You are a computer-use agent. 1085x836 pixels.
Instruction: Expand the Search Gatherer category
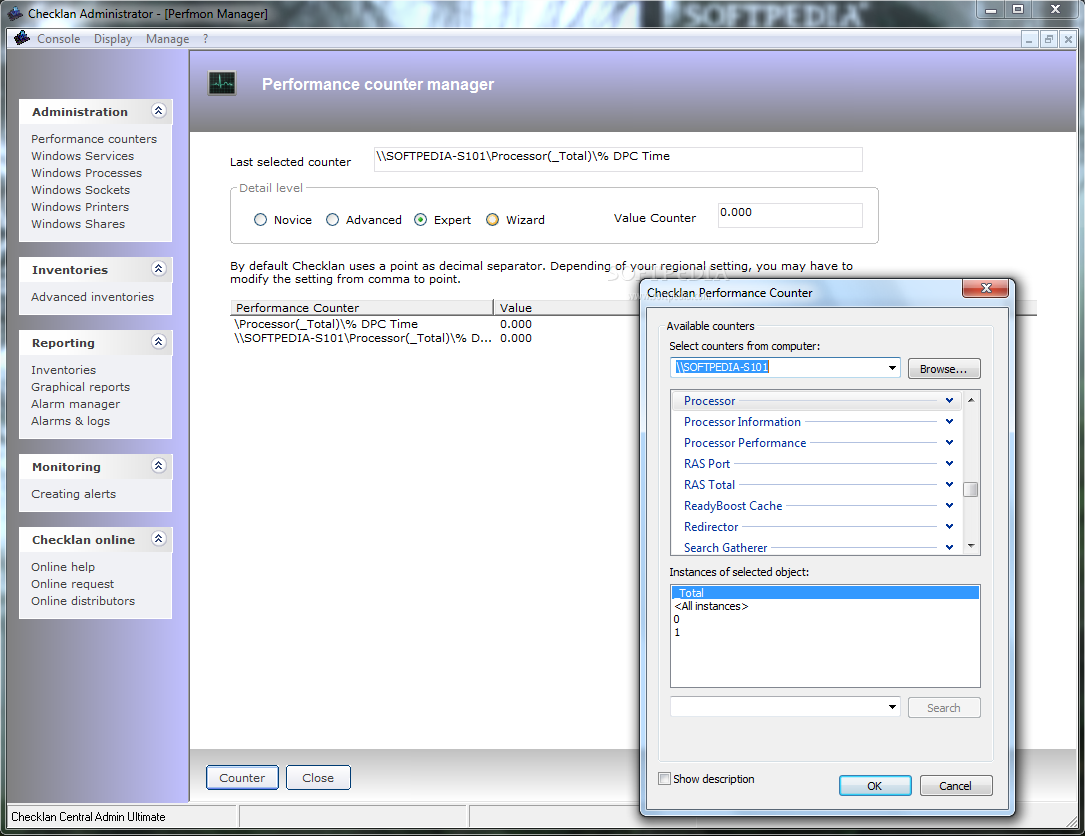point(949,547)
